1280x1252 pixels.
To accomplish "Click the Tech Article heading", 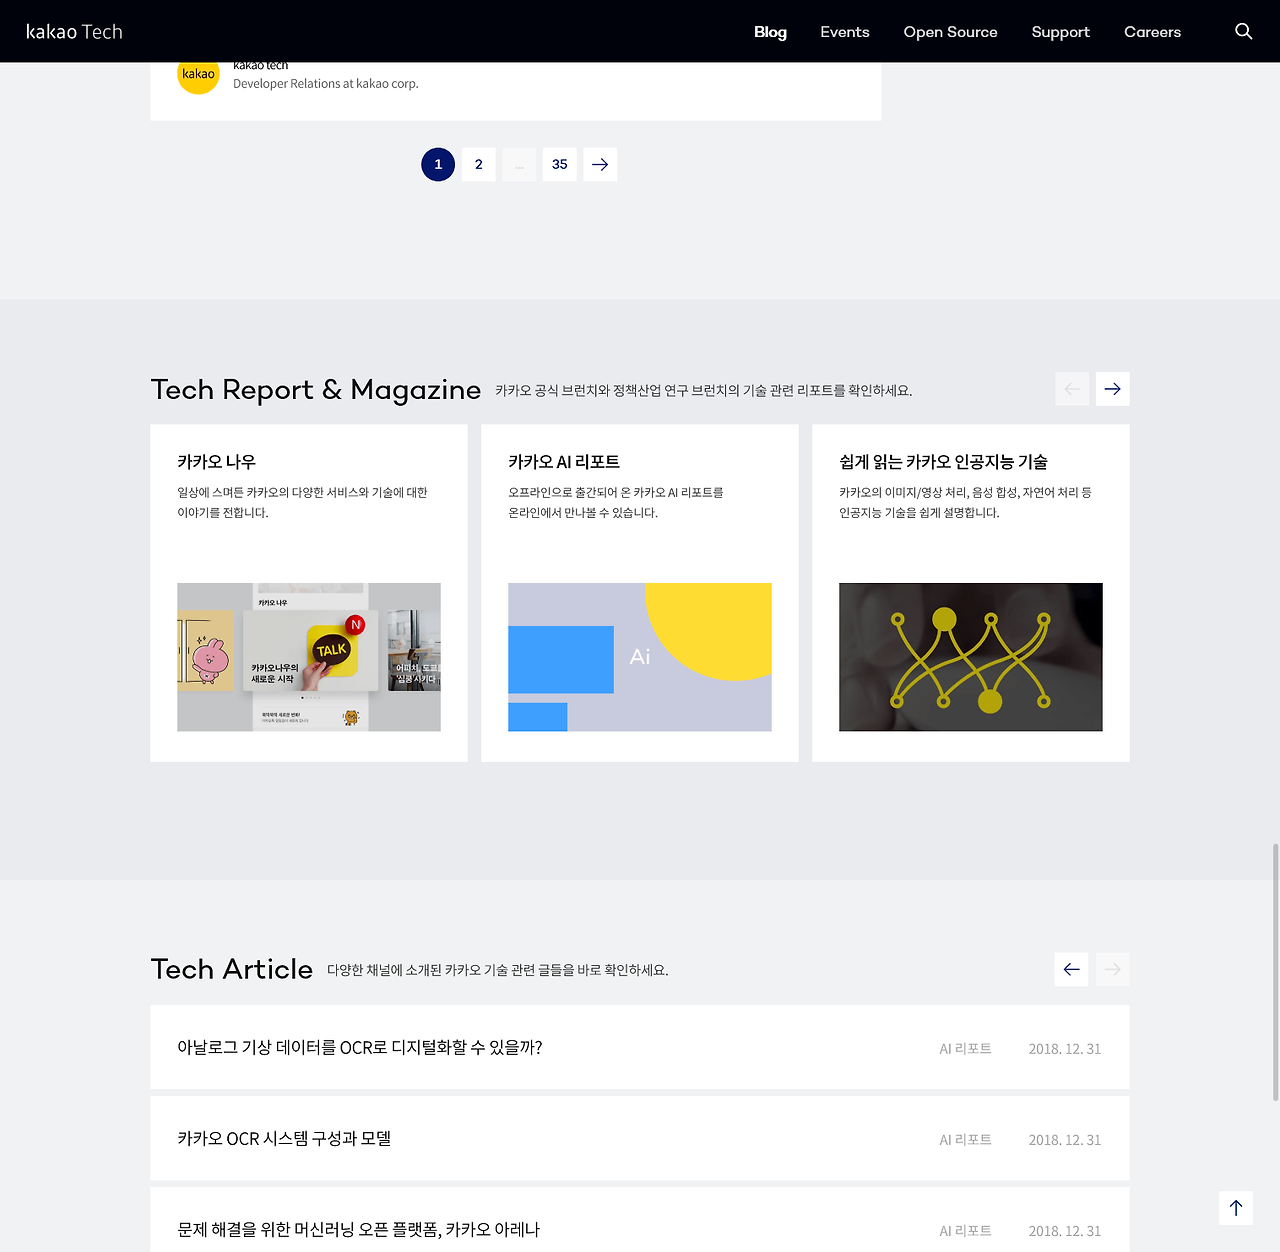I will pyautogui.click(x=232, y=969).
